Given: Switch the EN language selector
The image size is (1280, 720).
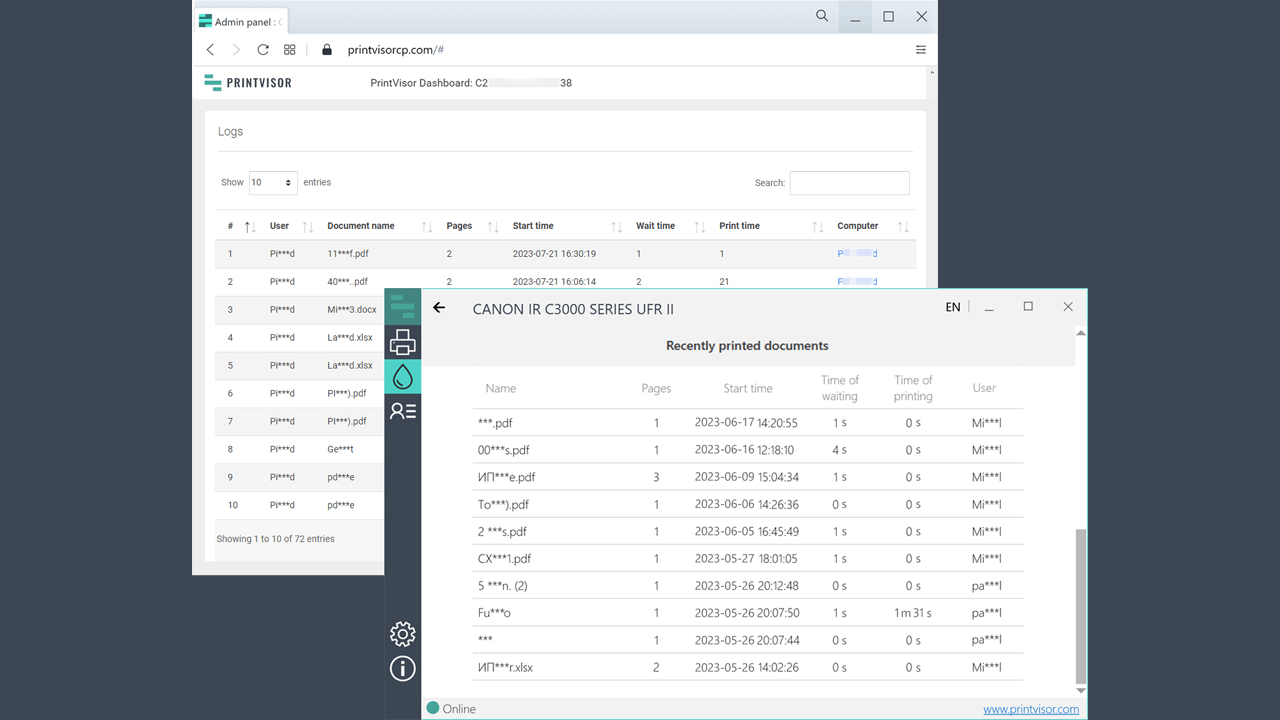Looking at the screenshot, I should 953,308.
